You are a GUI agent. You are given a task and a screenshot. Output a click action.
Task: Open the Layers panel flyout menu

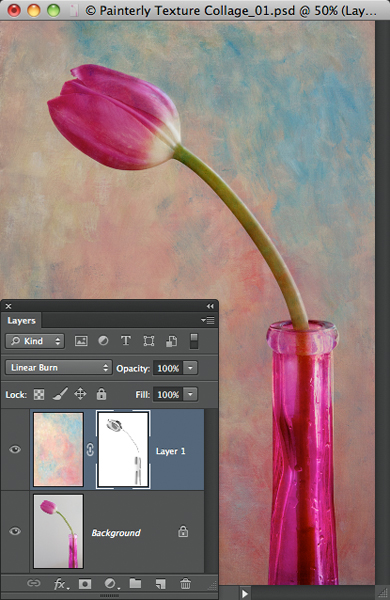tap(208, 320)
